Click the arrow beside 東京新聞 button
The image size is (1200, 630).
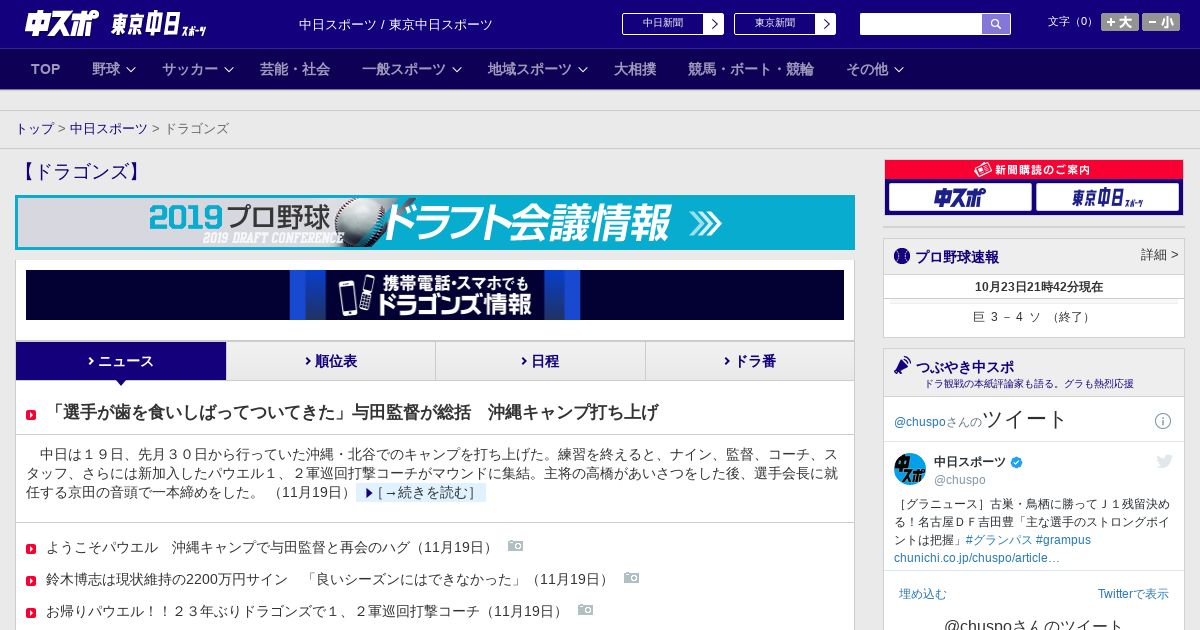pos(825,24)
